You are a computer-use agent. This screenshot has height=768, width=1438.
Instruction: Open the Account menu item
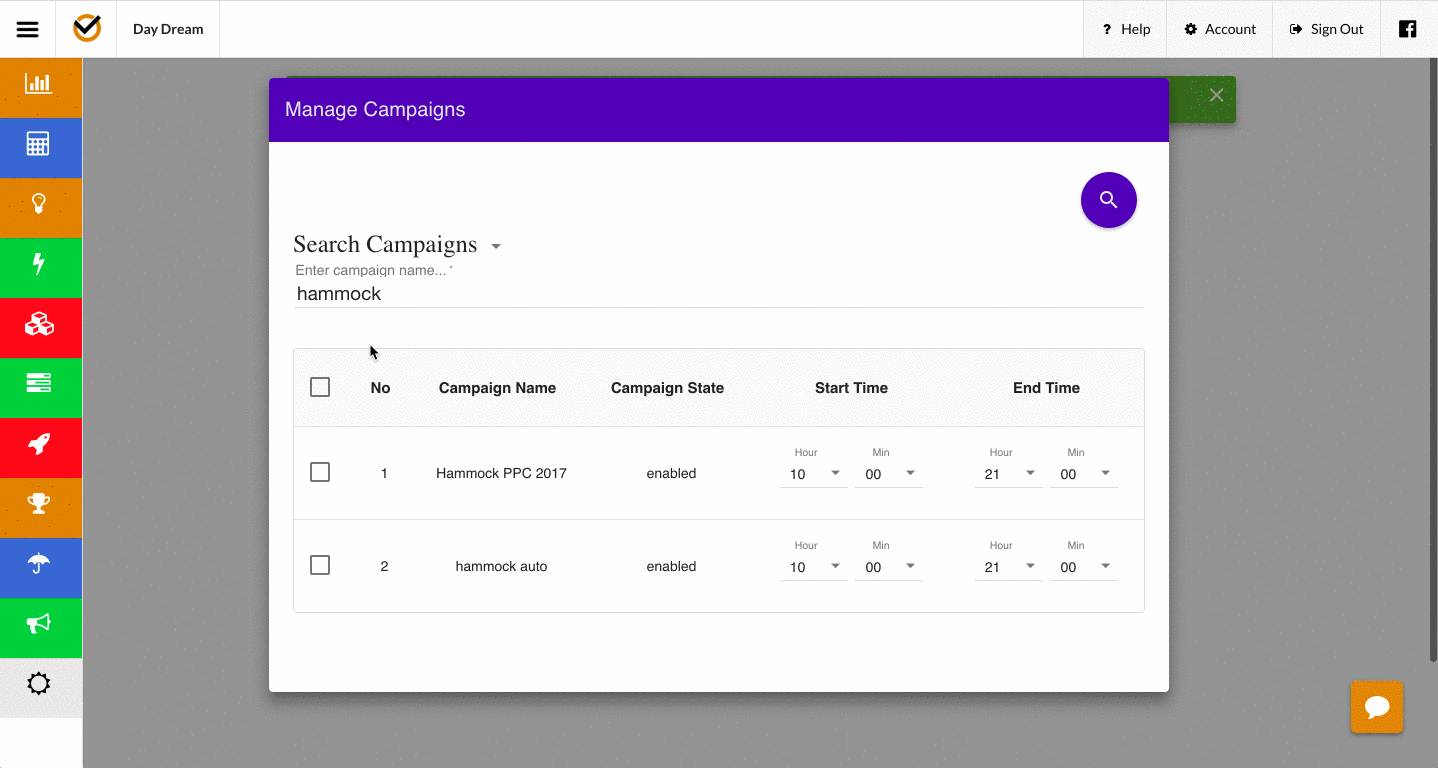[1220, 29]
